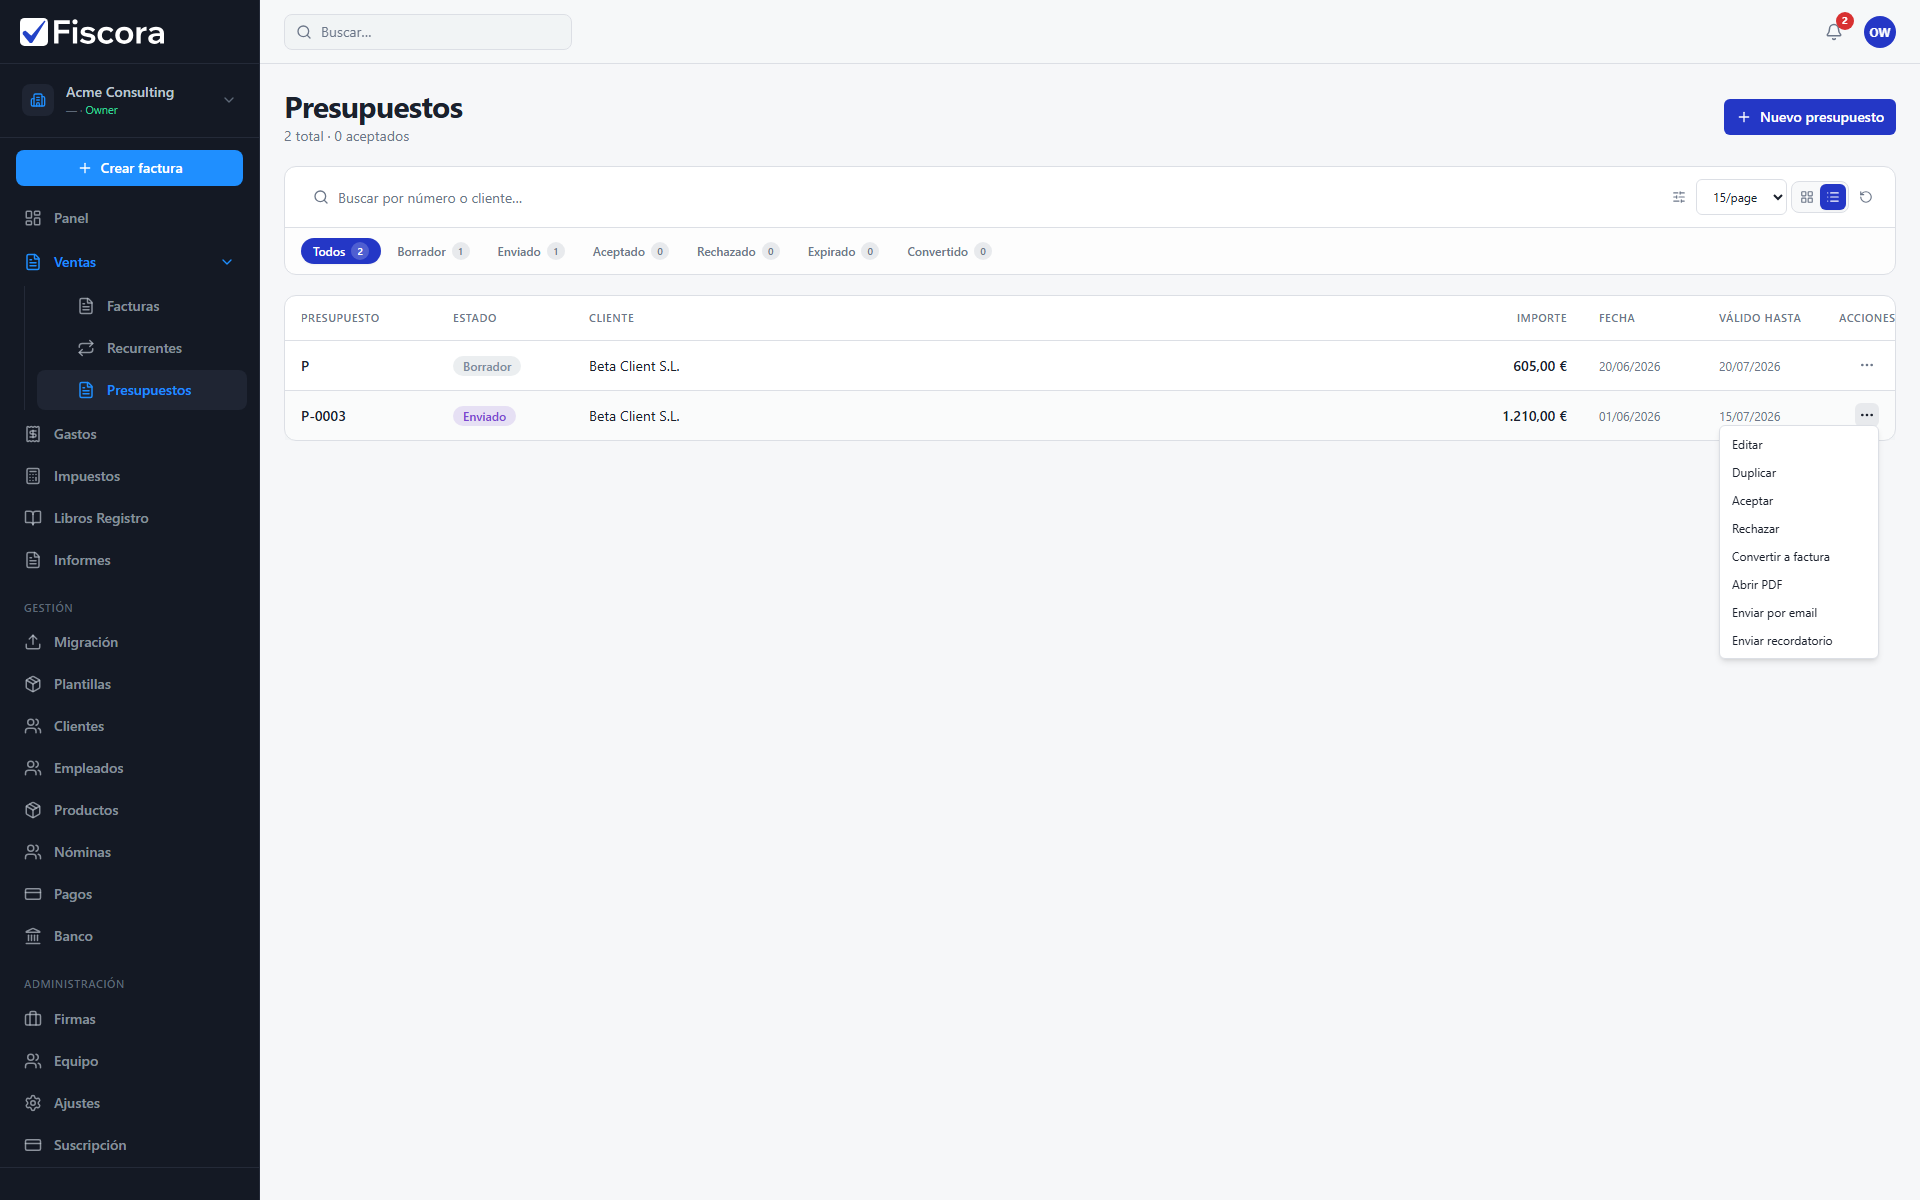This screenshot has width=1920, height=1200.
Task: Open the filter settings icon
Action: pyautogui.click(x=1679, y=197)
